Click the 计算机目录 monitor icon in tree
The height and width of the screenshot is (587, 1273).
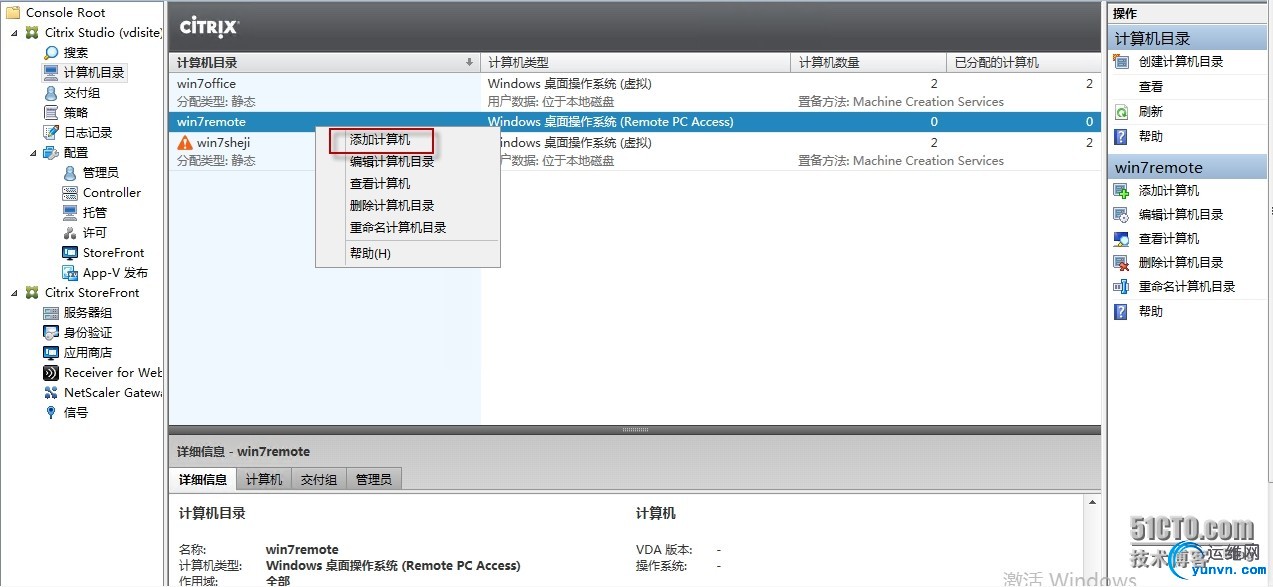click(x=51, y=72)
